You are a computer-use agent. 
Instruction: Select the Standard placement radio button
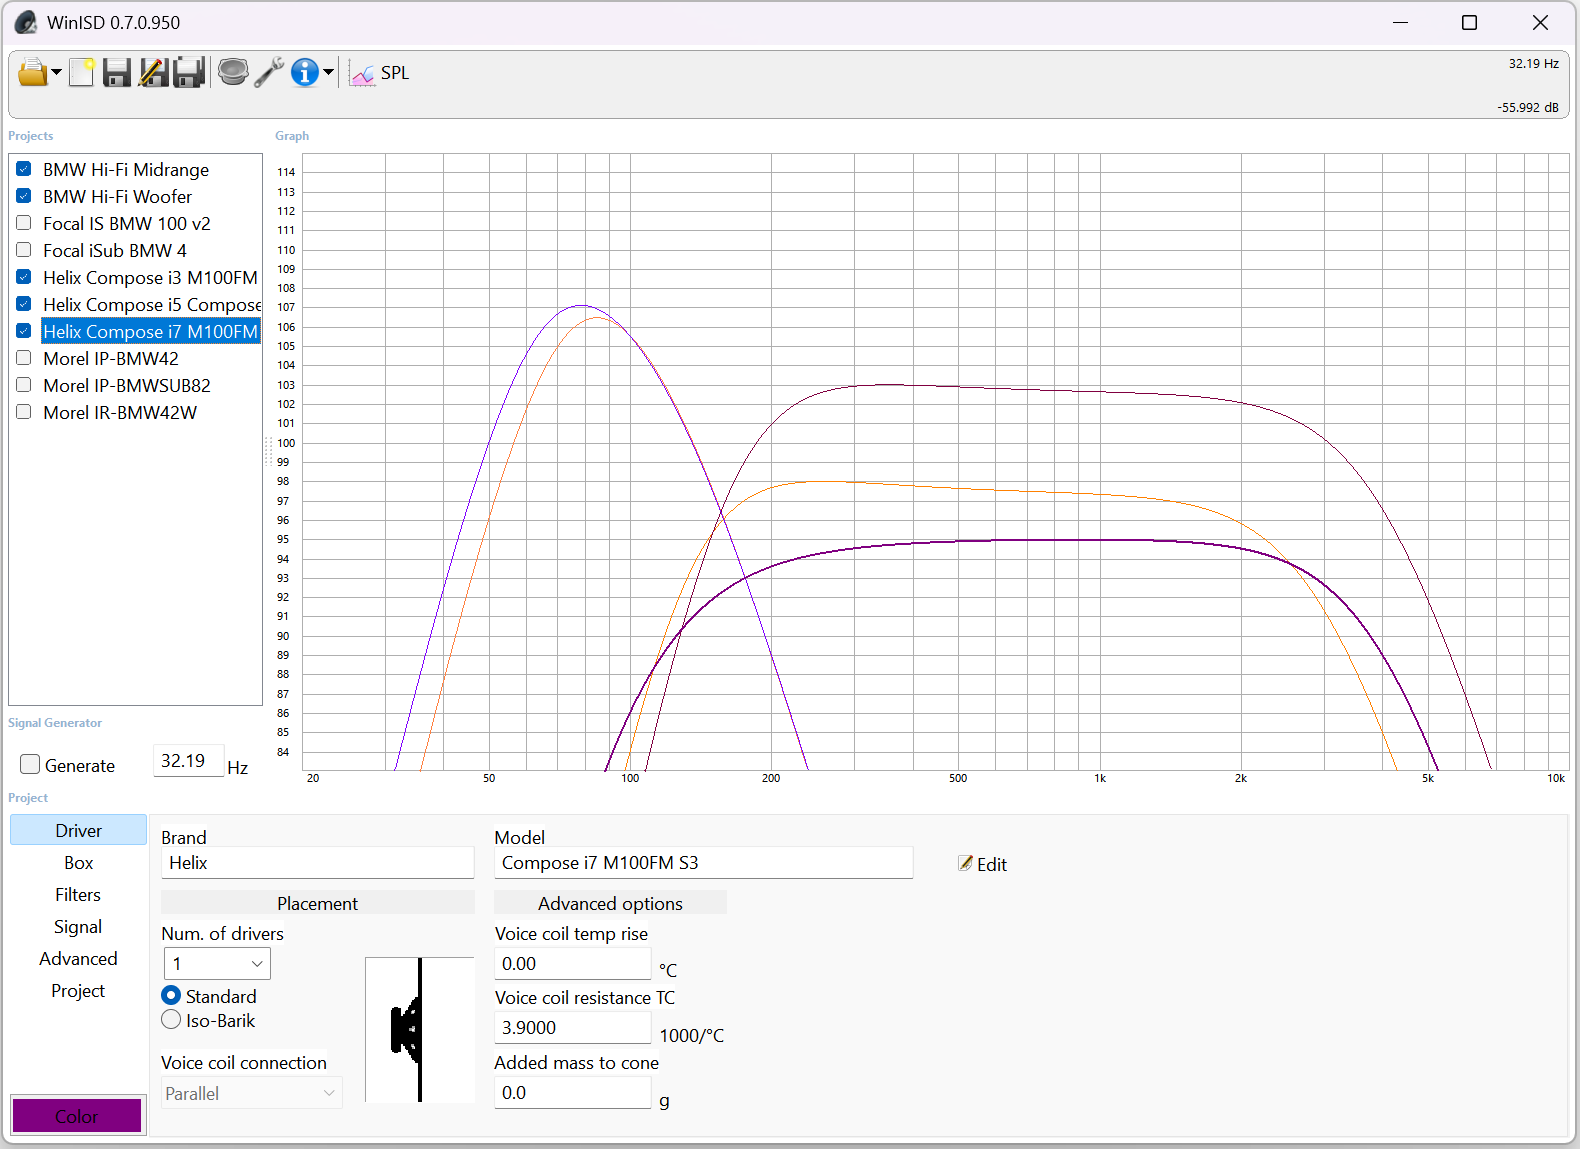171,996
